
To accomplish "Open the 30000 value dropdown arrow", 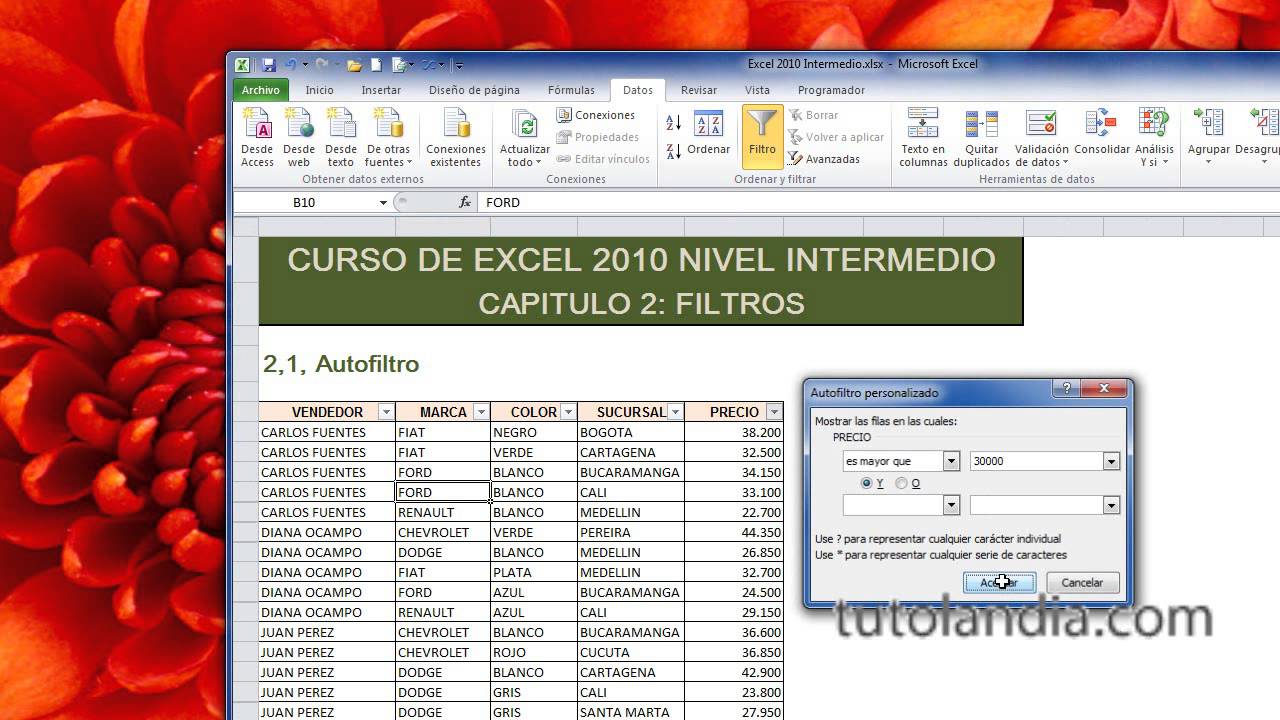I will coord(1111,461).
